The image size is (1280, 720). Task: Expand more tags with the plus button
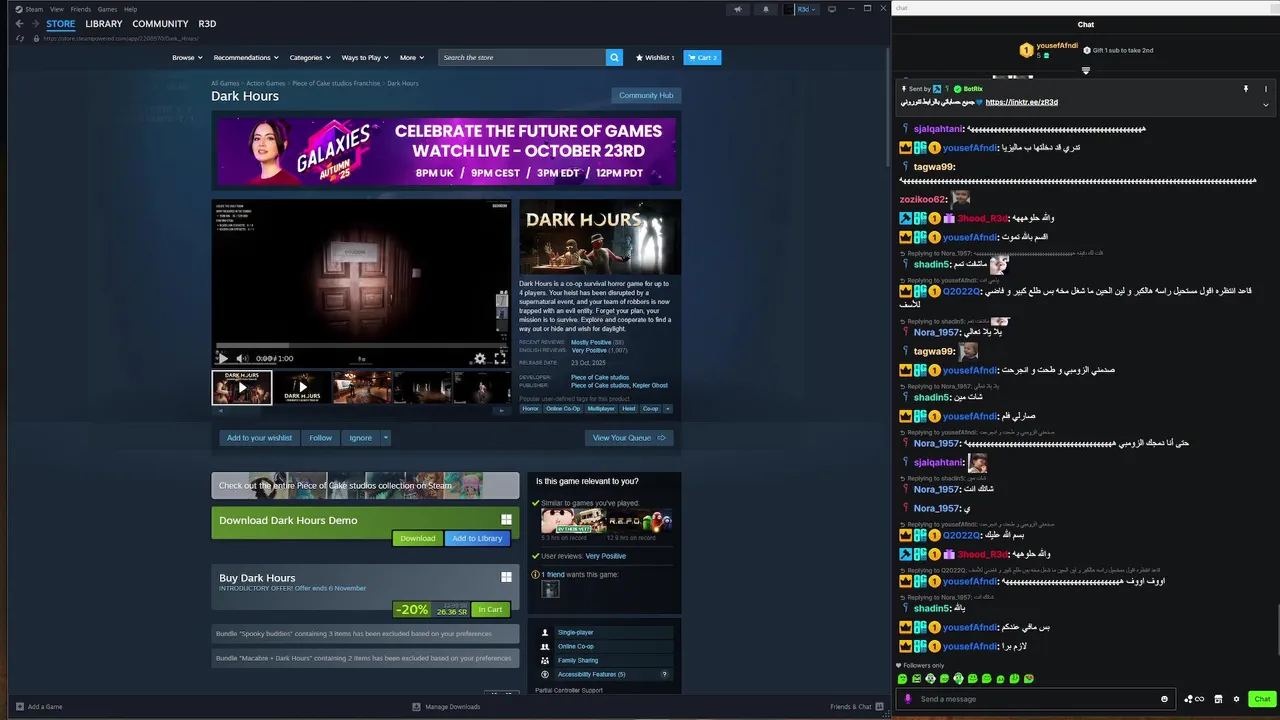pos(667,408)
